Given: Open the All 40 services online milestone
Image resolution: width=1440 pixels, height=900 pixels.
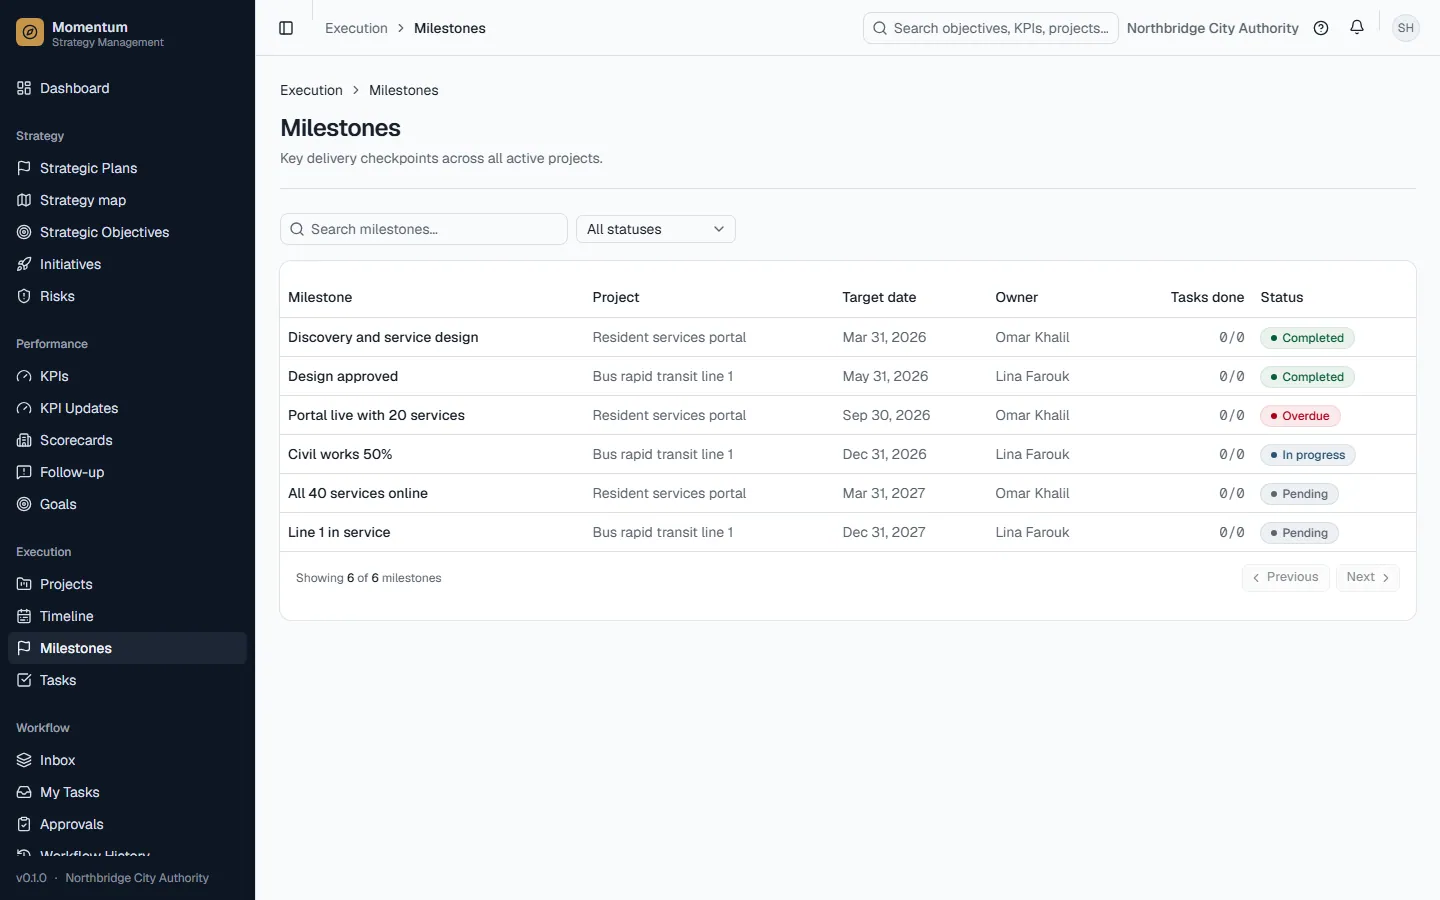Looking at the screenshot, I should pyautogui.click(x=358, y=493).
